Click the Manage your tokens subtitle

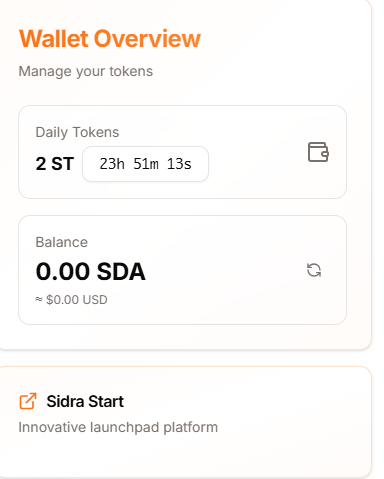[x=86, y=71]
